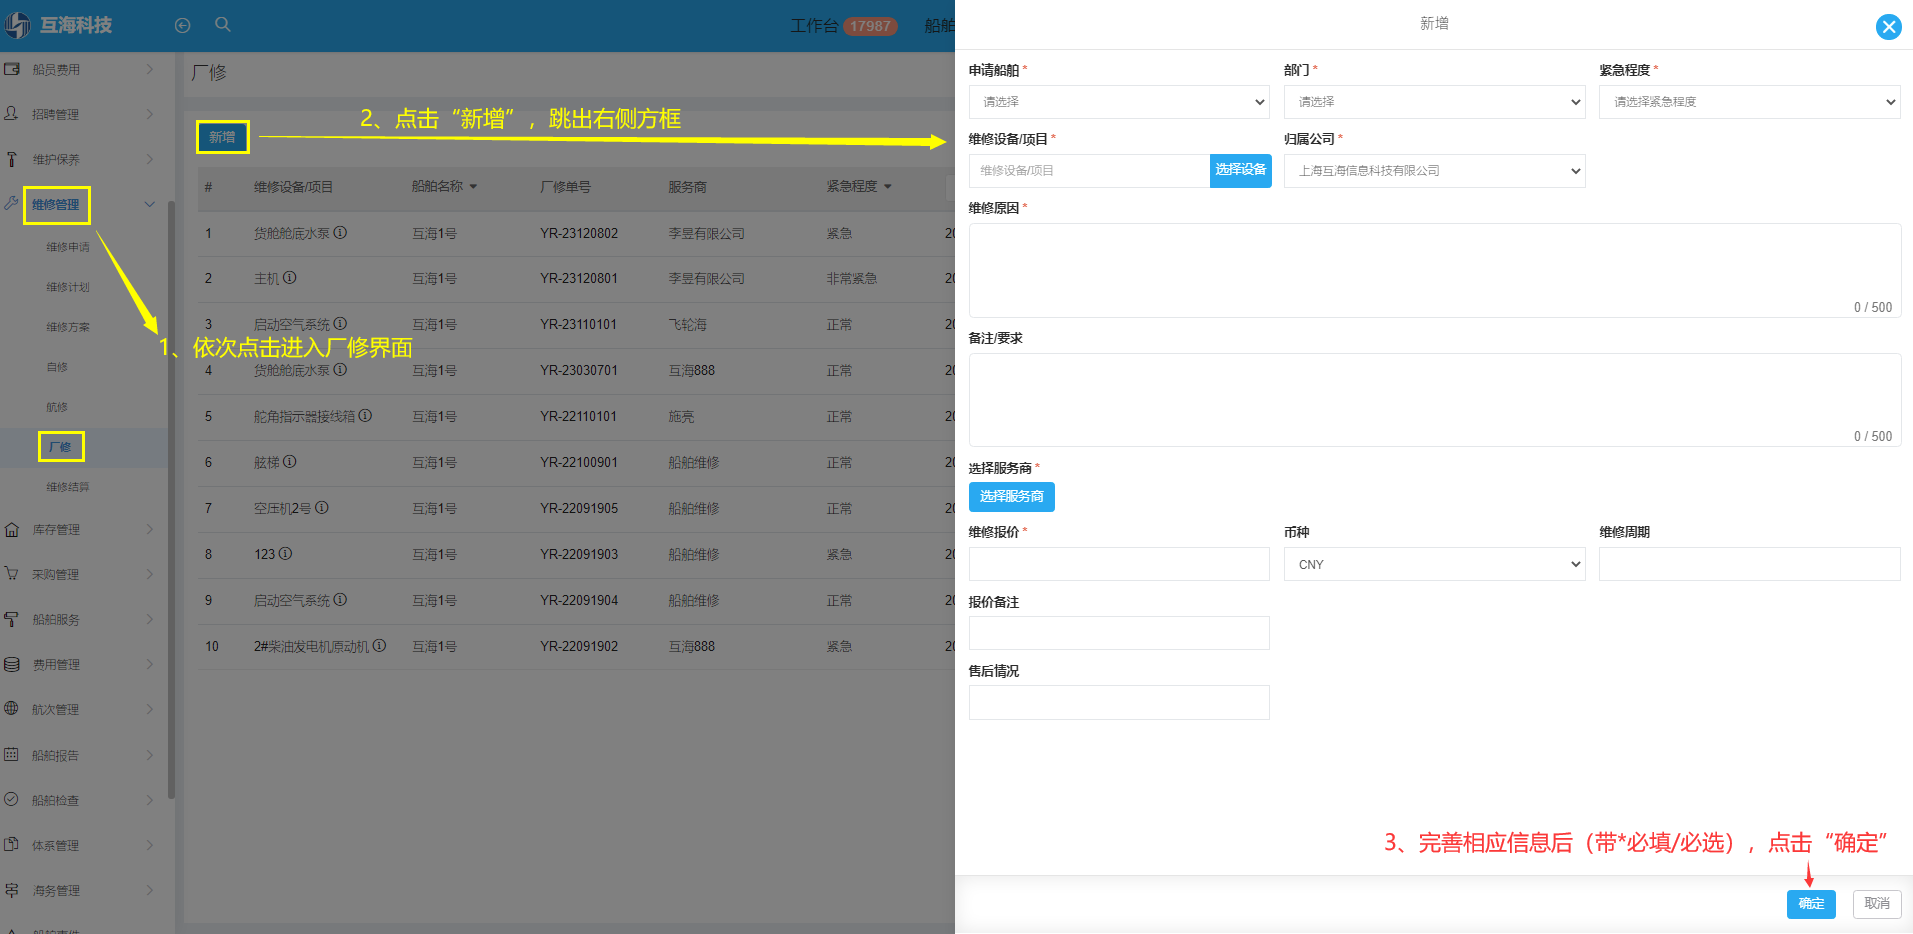
Task: Click table cell YR-23120802
Action: click(579, 233)
